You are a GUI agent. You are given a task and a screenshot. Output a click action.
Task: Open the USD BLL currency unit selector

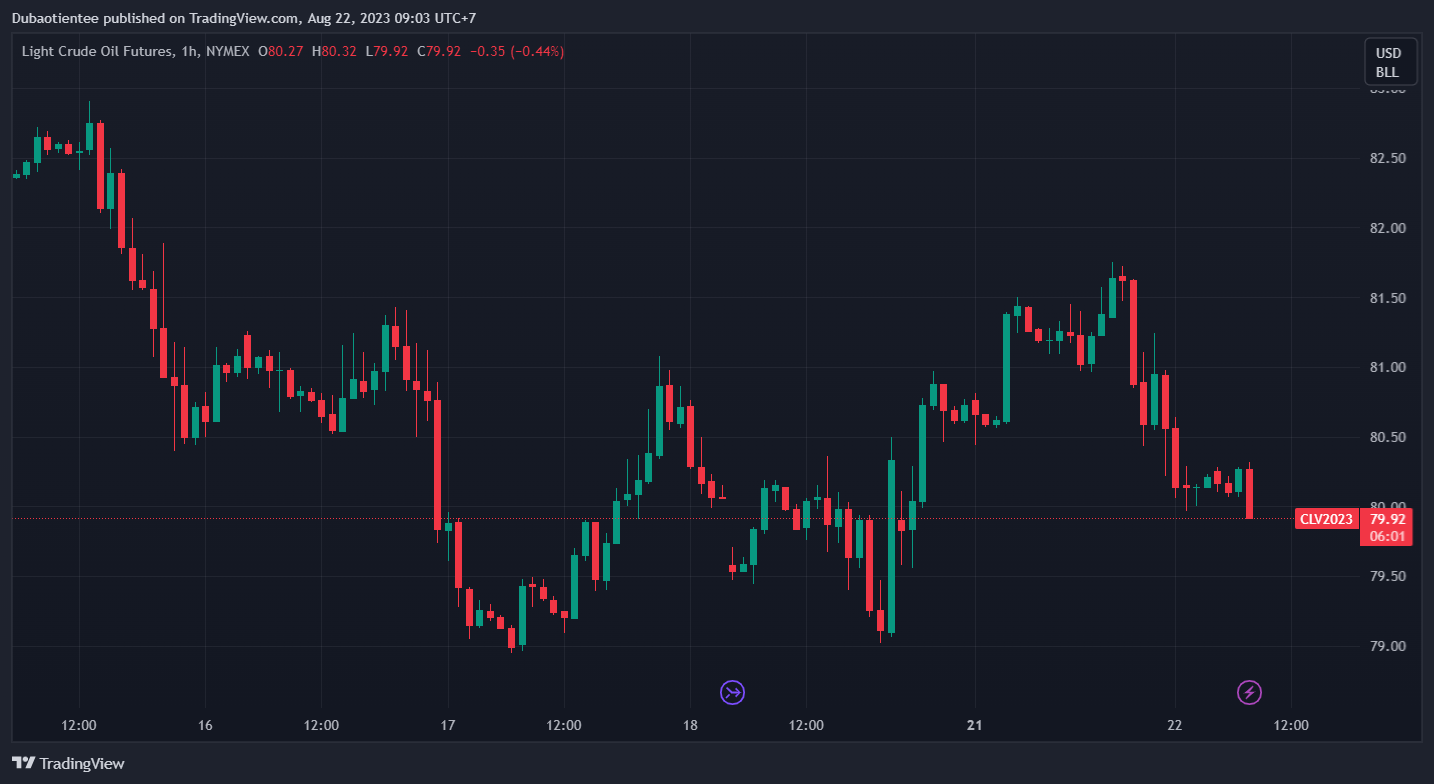pos(1388,62)
